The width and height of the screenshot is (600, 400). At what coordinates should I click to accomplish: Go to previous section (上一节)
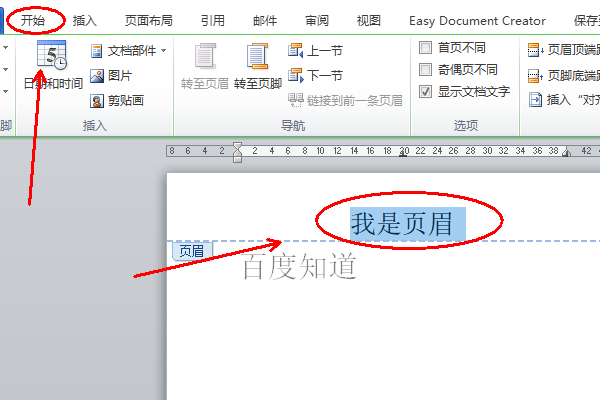(x=297, y=50)
